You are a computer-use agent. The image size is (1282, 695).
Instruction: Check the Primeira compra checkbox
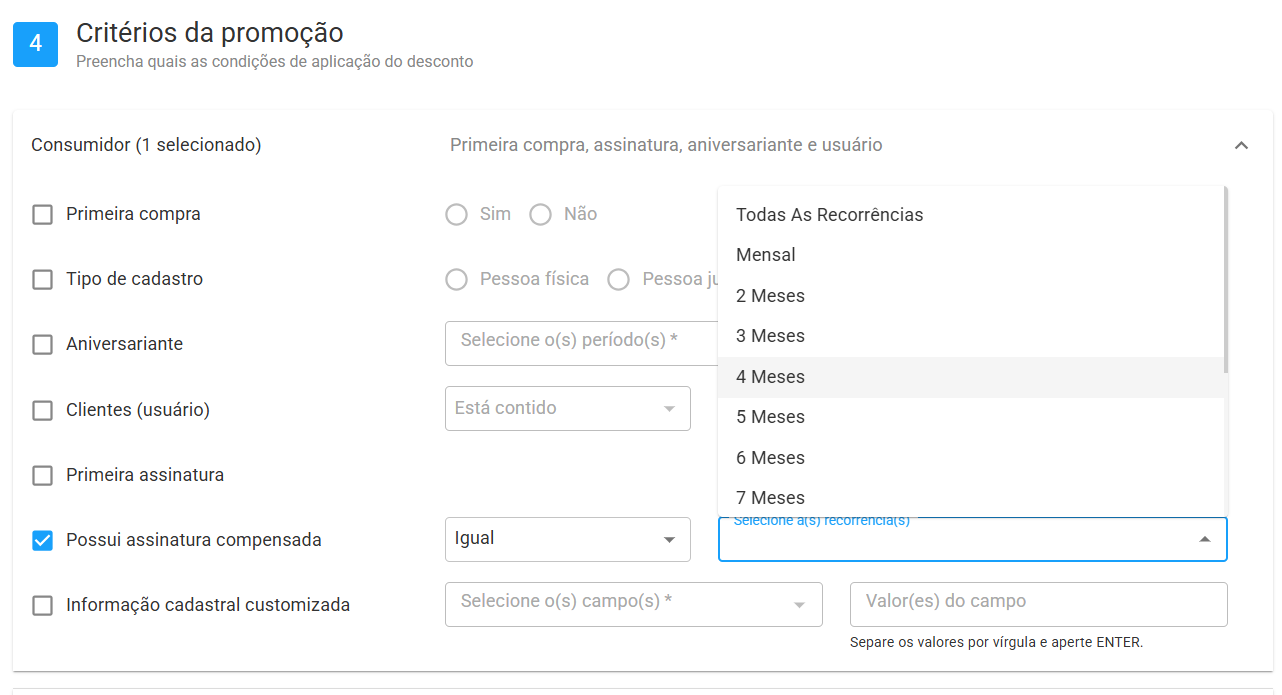tap(42, 215)
